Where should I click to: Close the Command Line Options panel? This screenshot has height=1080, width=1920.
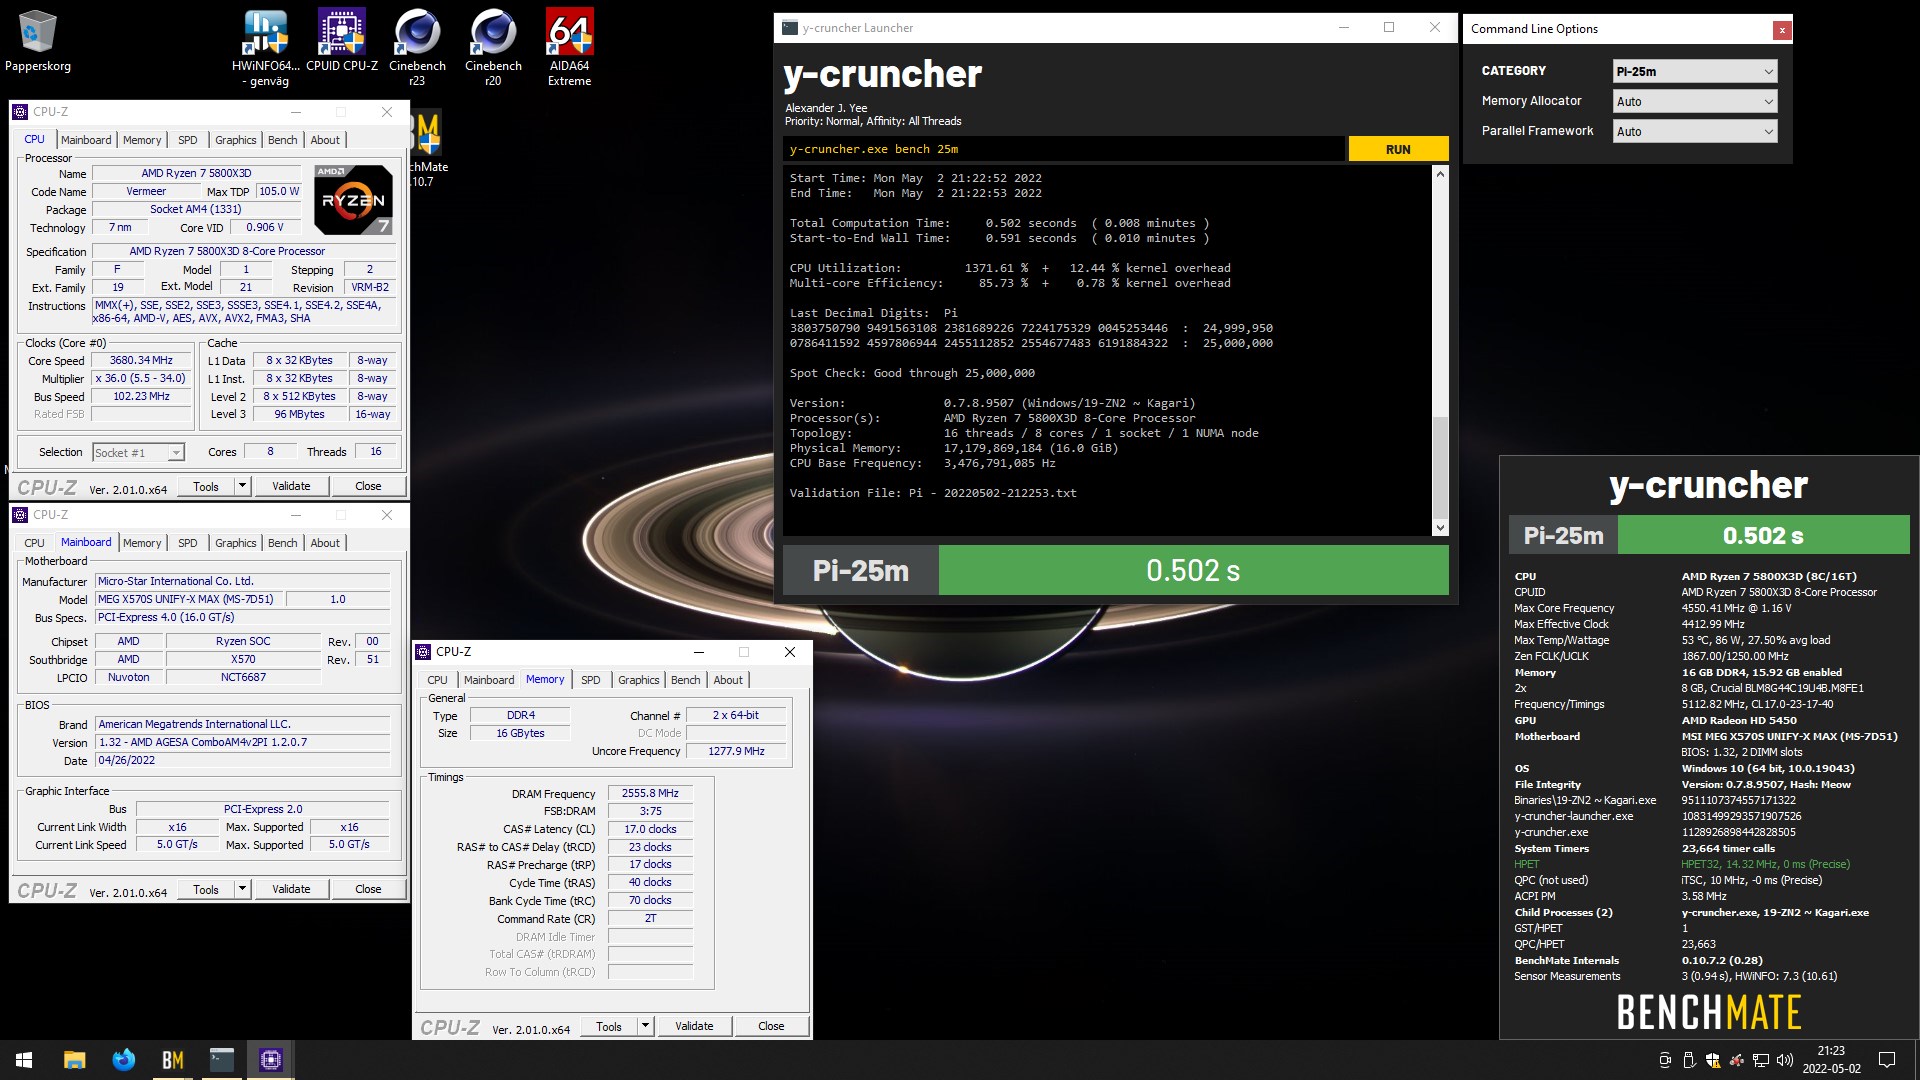click(1781, 30)
